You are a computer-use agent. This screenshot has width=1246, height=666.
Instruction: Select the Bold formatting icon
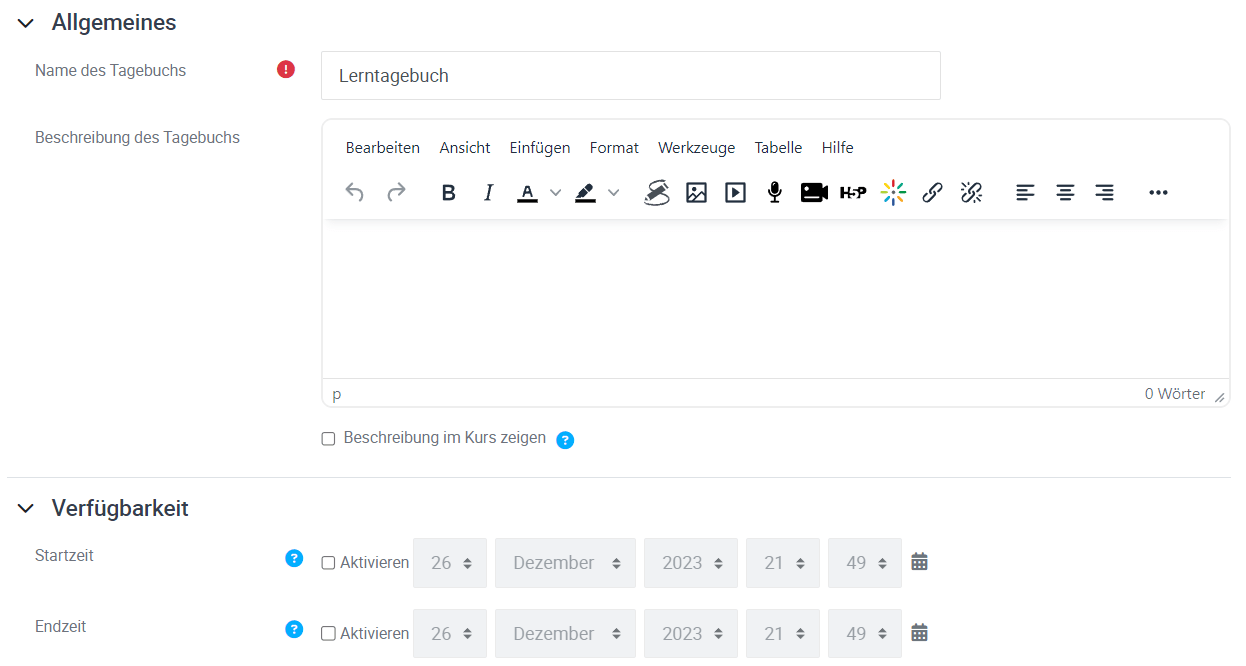[448, 192]
